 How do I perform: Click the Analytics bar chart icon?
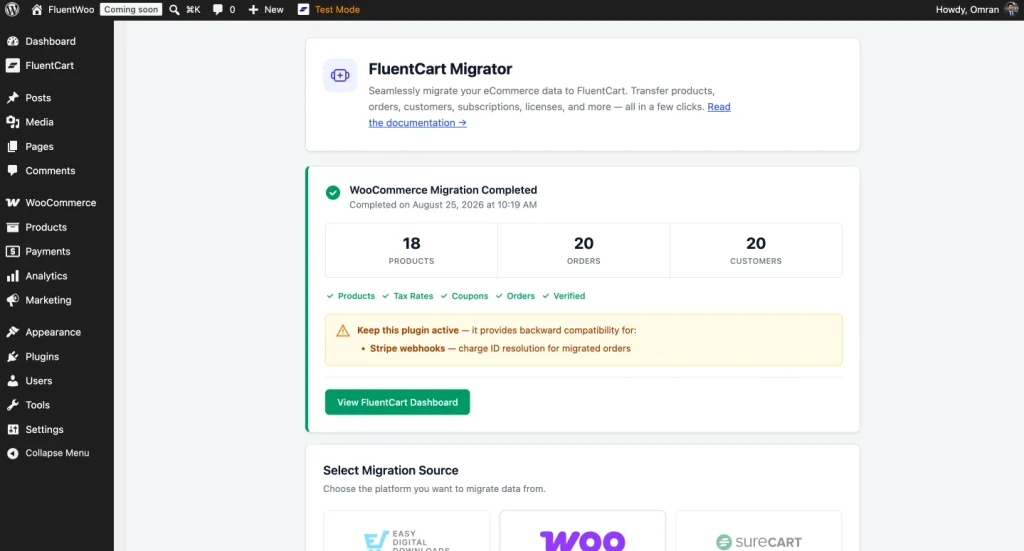click(12, 276)
